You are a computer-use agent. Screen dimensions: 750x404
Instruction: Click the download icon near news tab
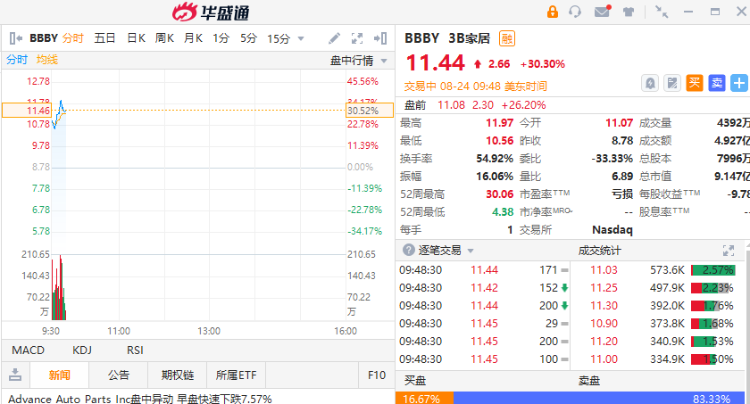coord(15,374)
